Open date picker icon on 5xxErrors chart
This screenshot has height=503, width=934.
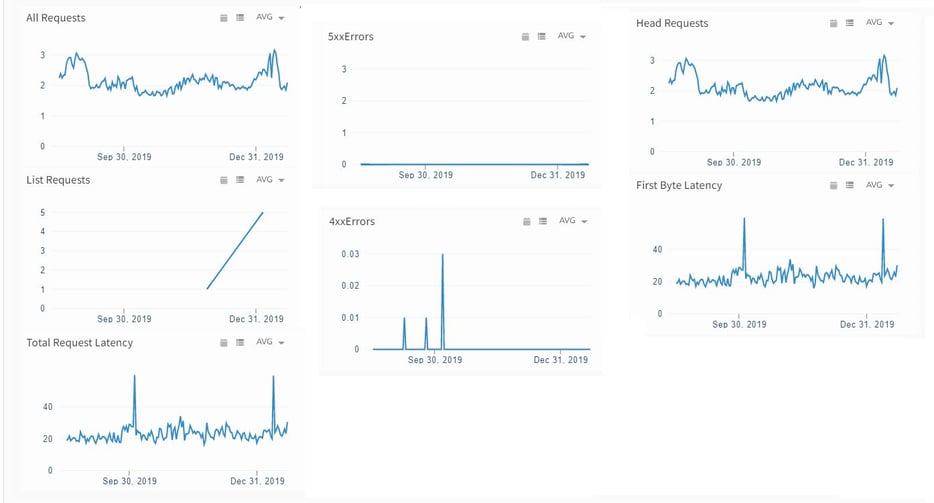[x=525, y=37]
